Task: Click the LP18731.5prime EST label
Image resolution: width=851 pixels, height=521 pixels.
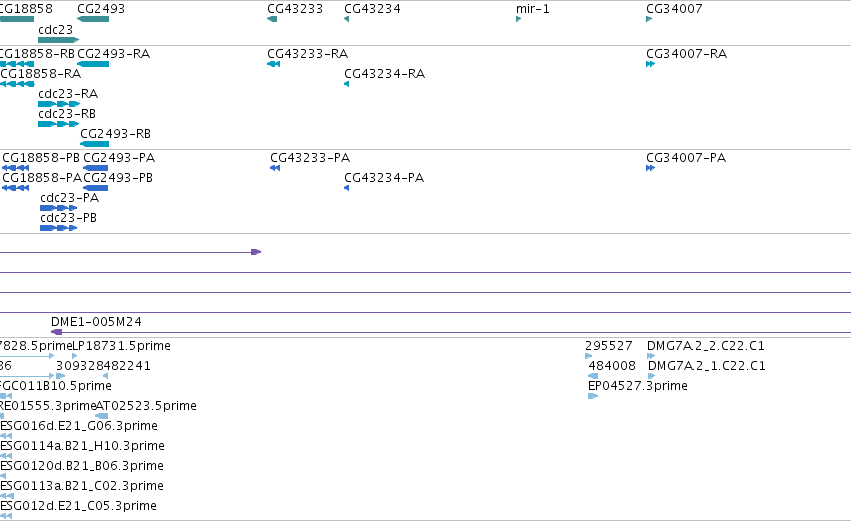Action: pyautogui.click(x=122, y=345)
